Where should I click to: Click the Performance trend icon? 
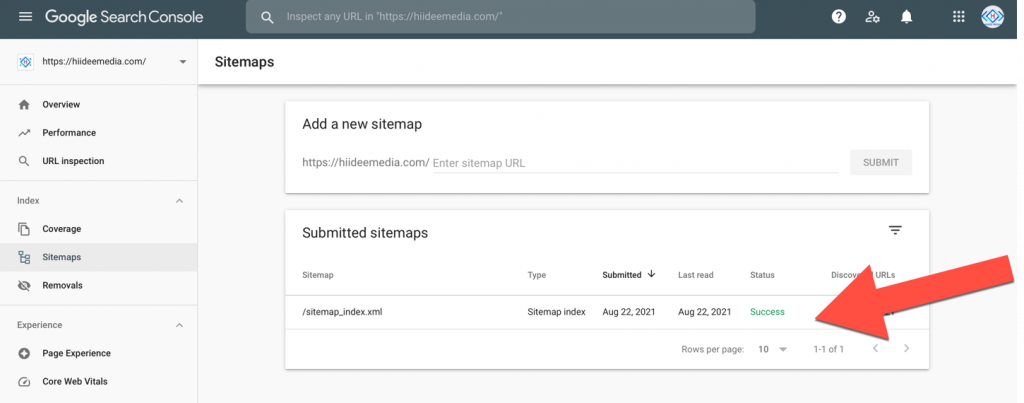point(24,133)
